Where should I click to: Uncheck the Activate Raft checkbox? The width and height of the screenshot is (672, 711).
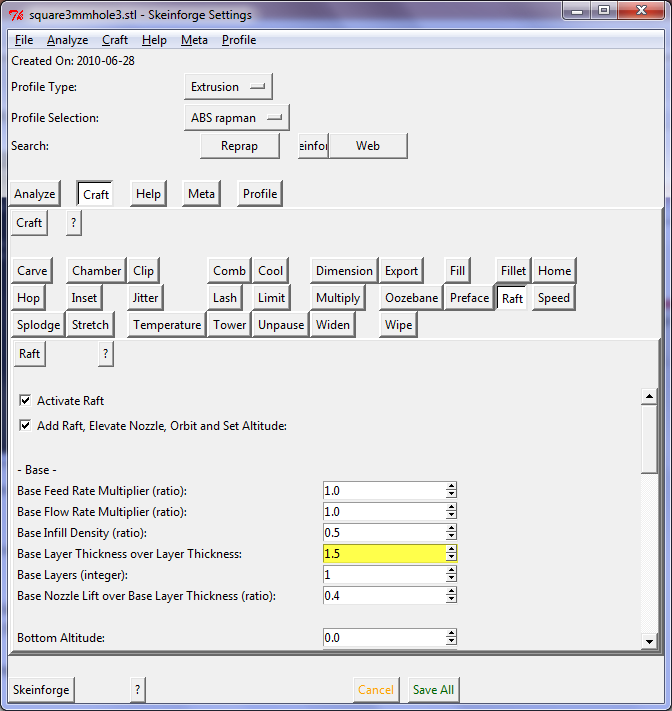click(25, 401)
